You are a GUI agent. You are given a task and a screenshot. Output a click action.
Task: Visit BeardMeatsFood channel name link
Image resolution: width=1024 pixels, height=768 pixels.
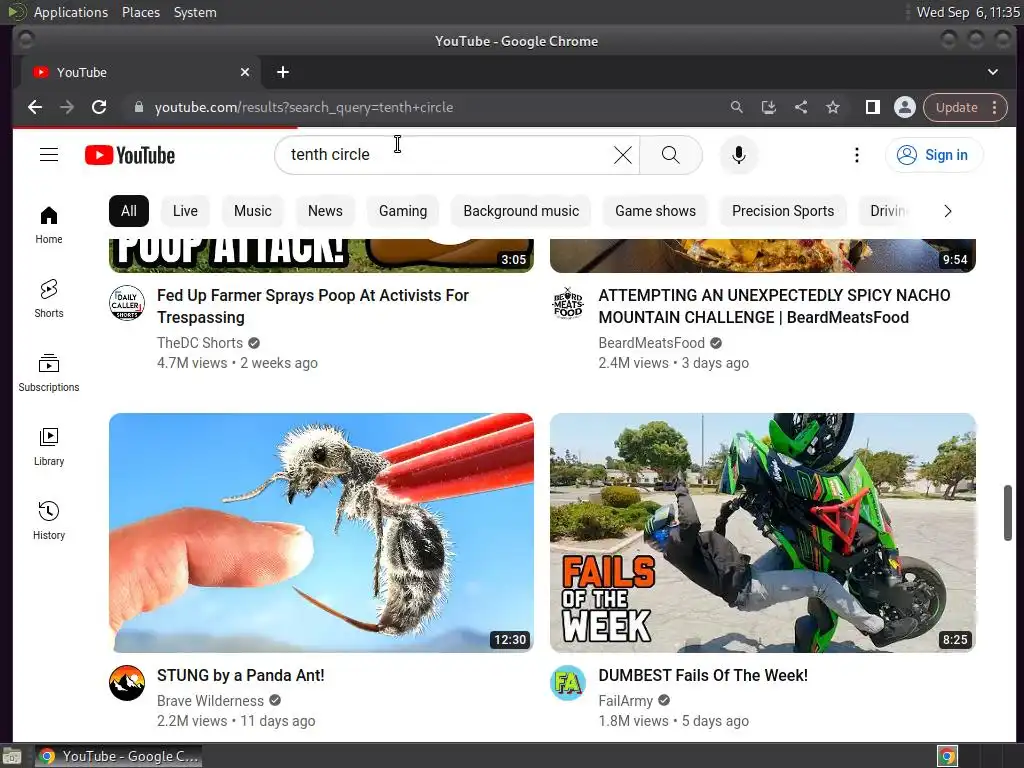[x=651, y=343]
